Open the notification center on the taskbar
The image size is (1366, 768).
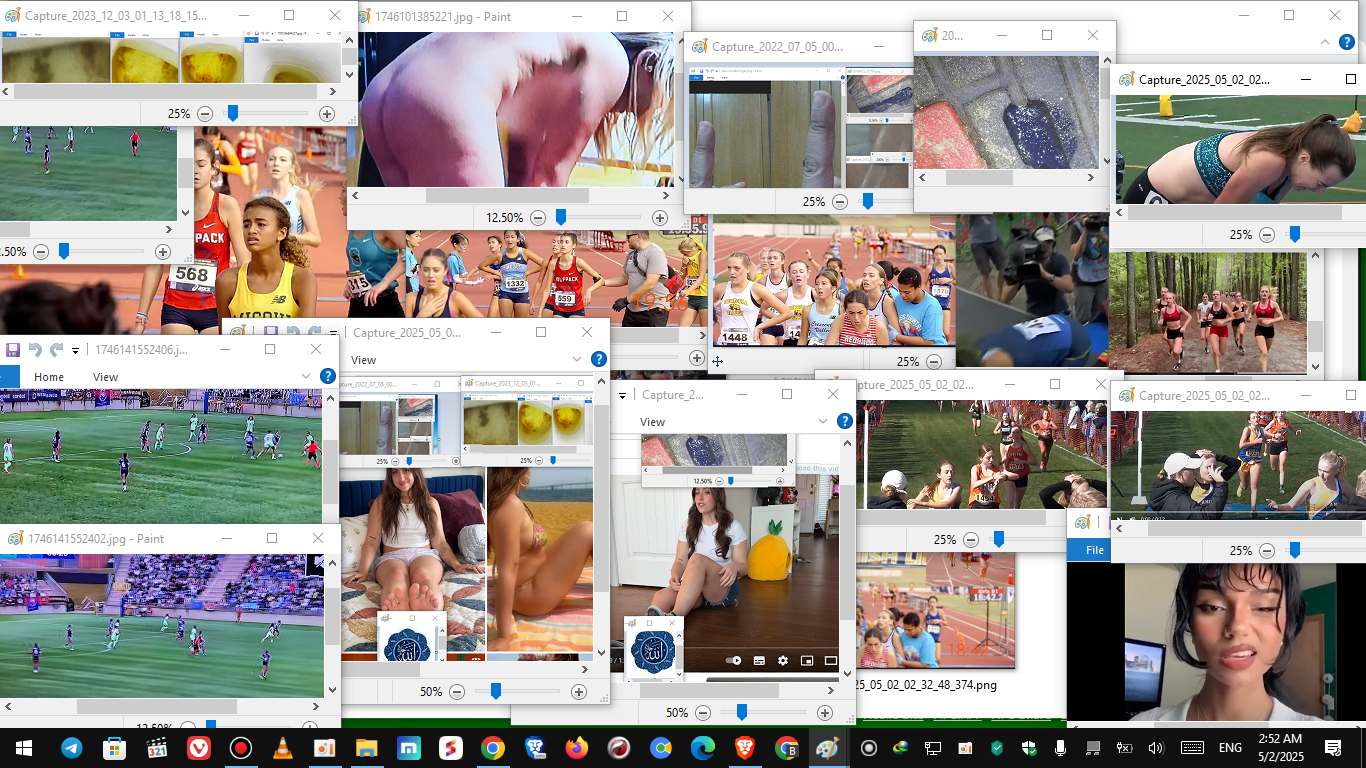pos(1332,748)
